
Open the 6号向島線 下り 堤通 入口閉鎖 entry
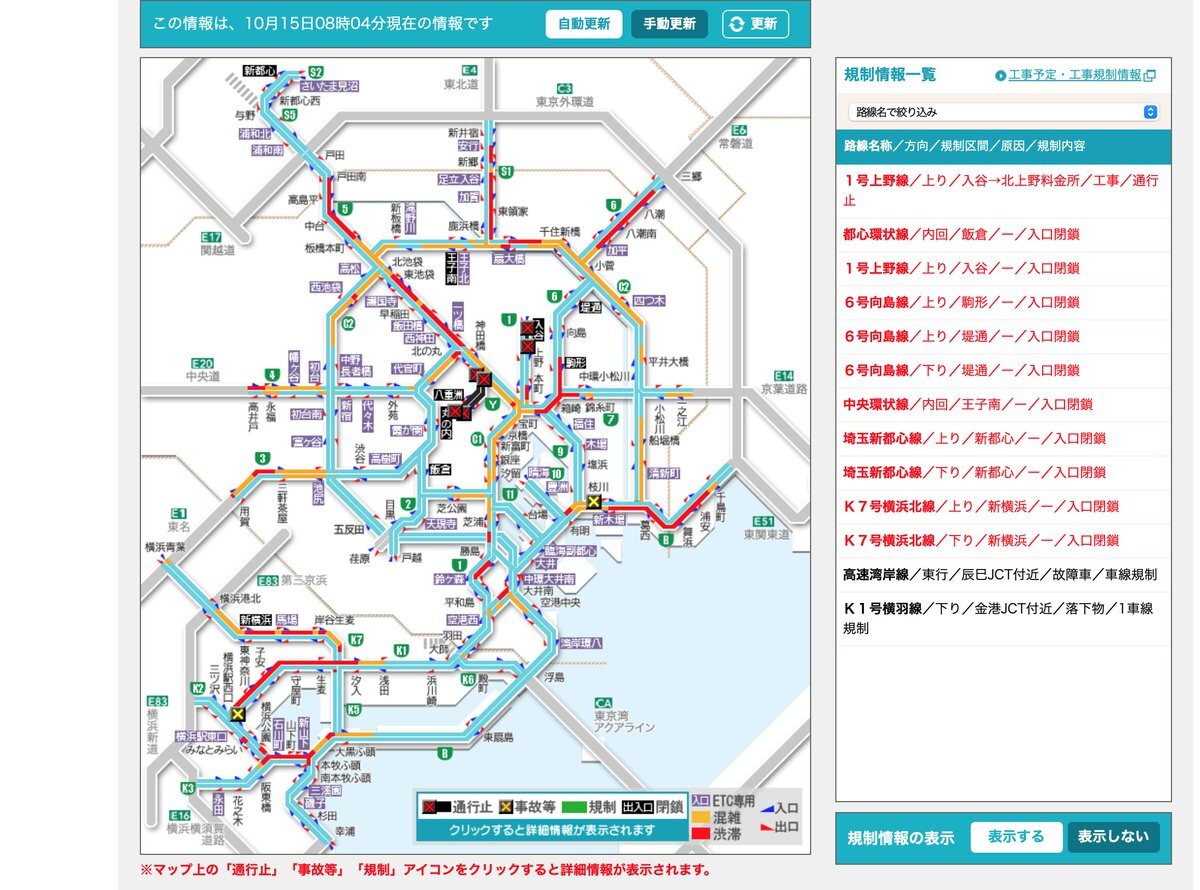point(1003,370)
